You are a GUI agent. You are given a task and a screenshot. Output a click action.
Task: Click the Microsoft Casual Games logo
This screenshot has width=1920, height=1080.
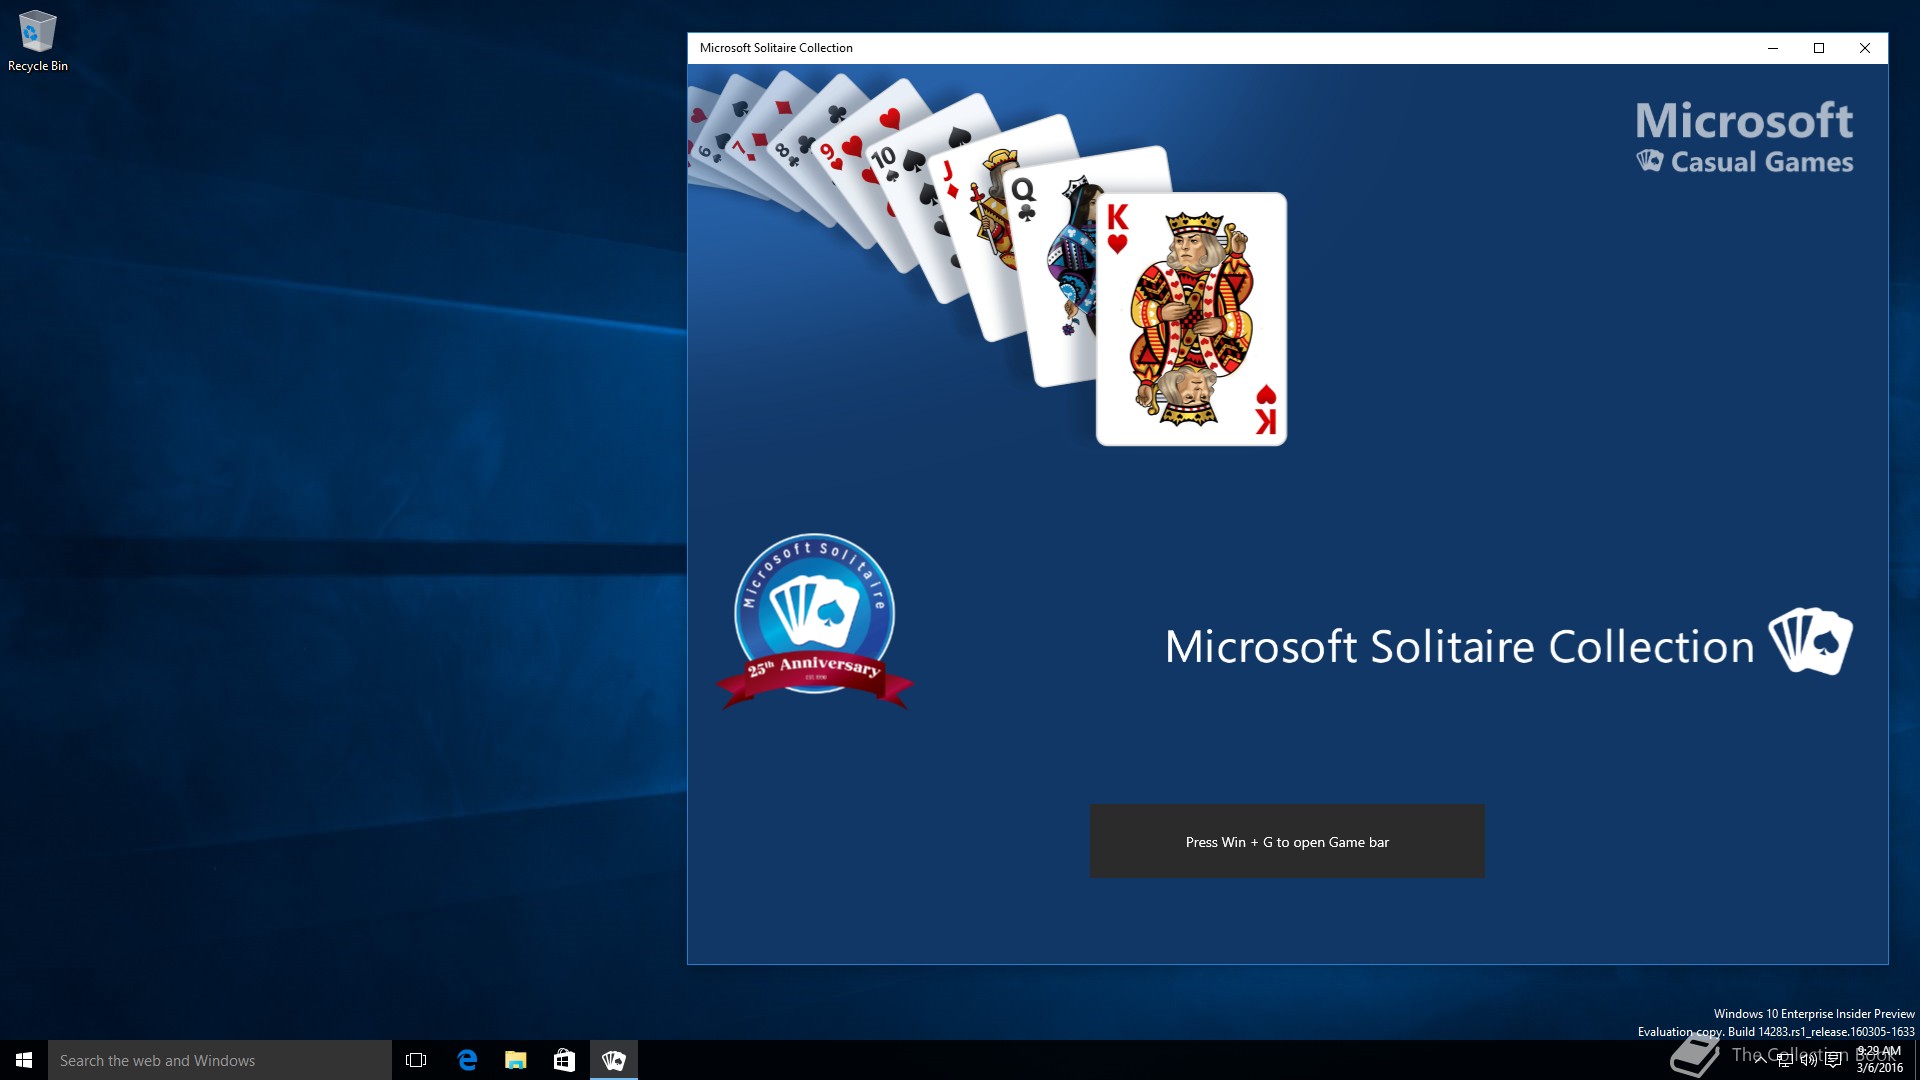(1744, 138)
